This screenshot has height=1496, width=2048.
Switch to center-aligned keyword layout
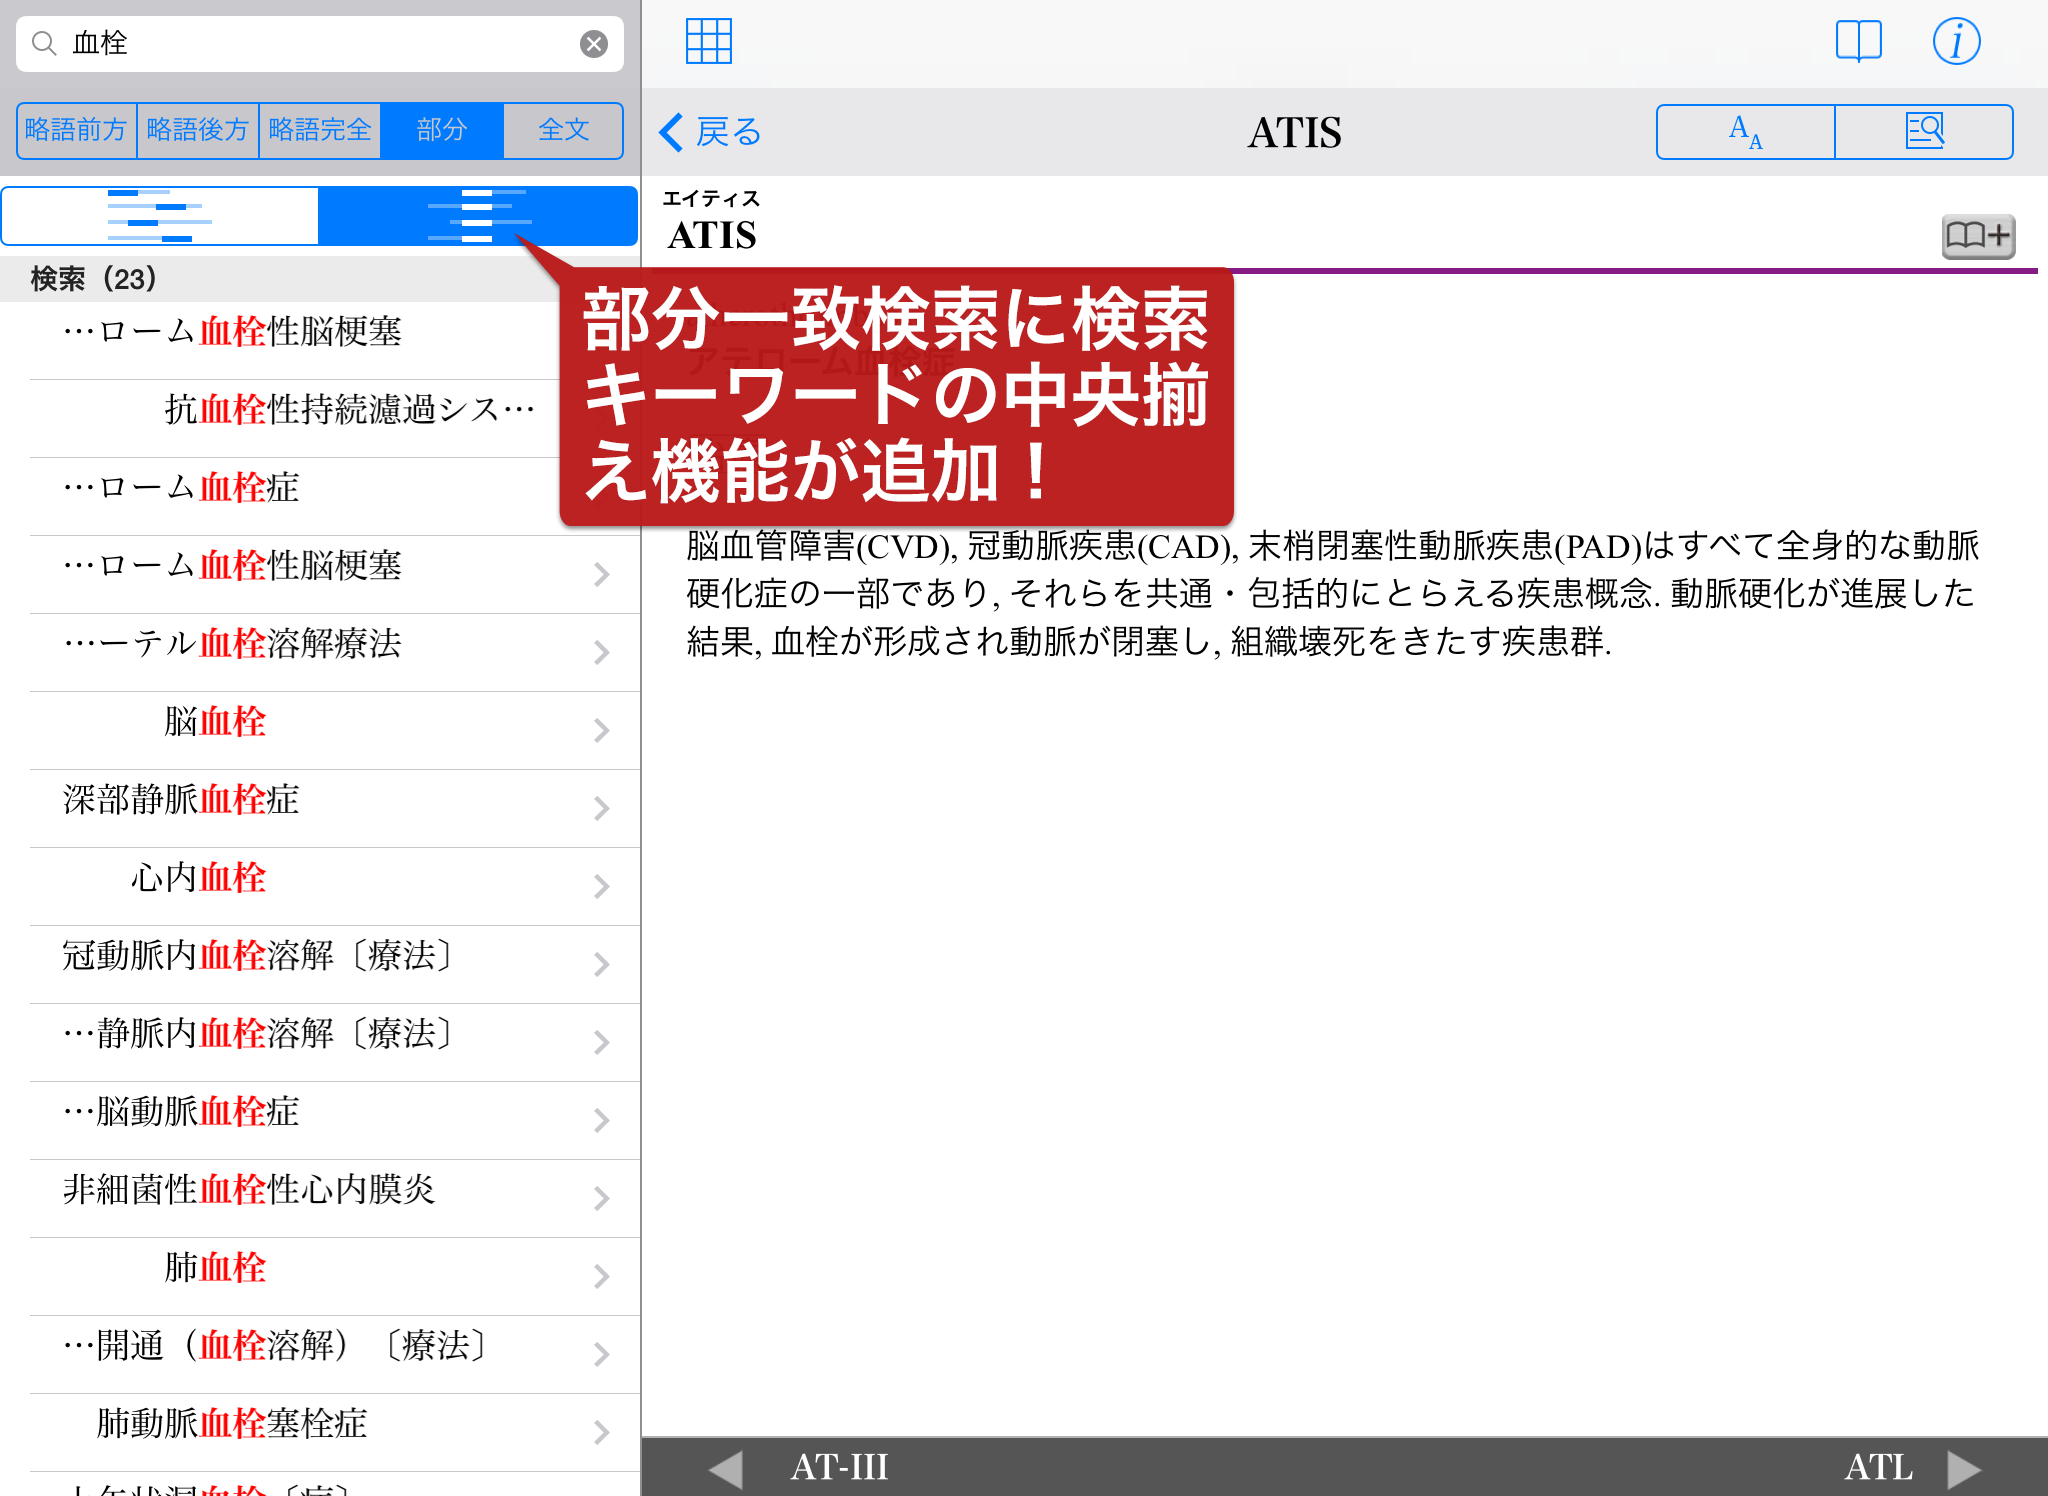(478, 216)
